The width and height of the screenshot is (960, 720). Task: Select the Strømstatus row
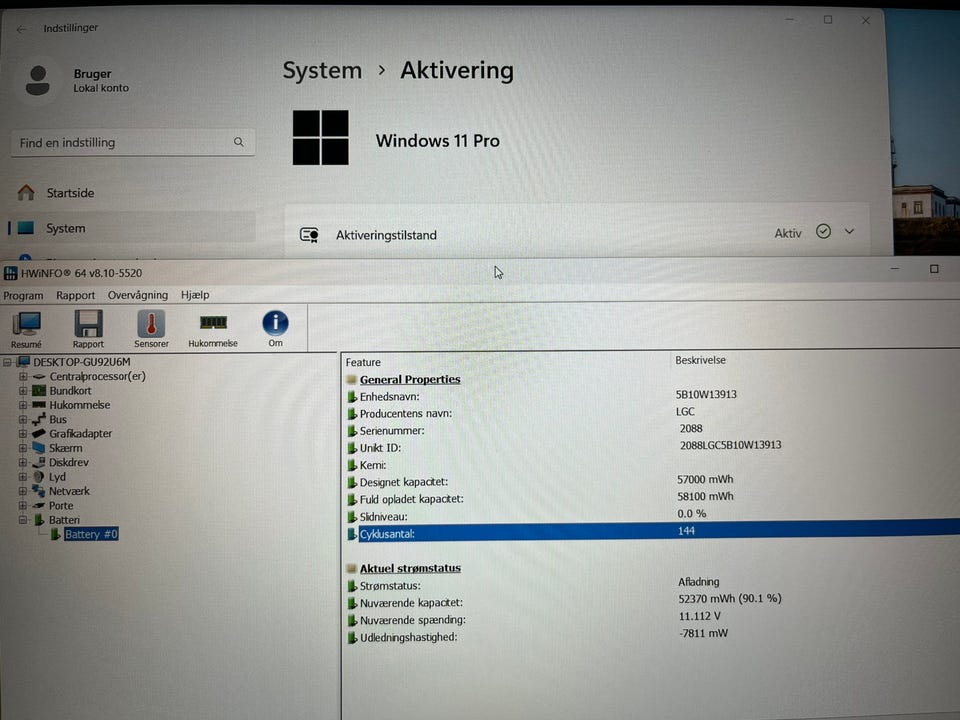[652, 585]
